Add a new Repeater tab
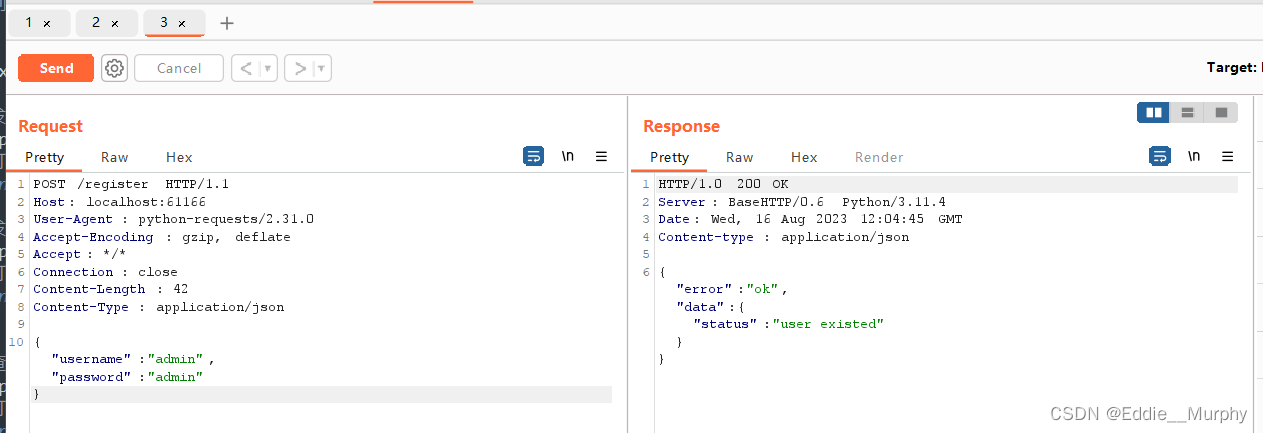Screen dimensions: 1263x433 click(x=227, y=23)
